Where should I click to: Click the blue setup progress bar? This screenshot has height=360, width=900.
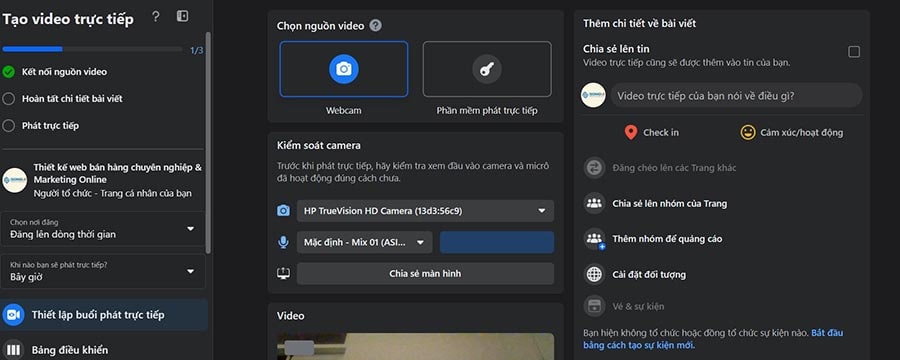pyautogui.click(x=32, y=49)
